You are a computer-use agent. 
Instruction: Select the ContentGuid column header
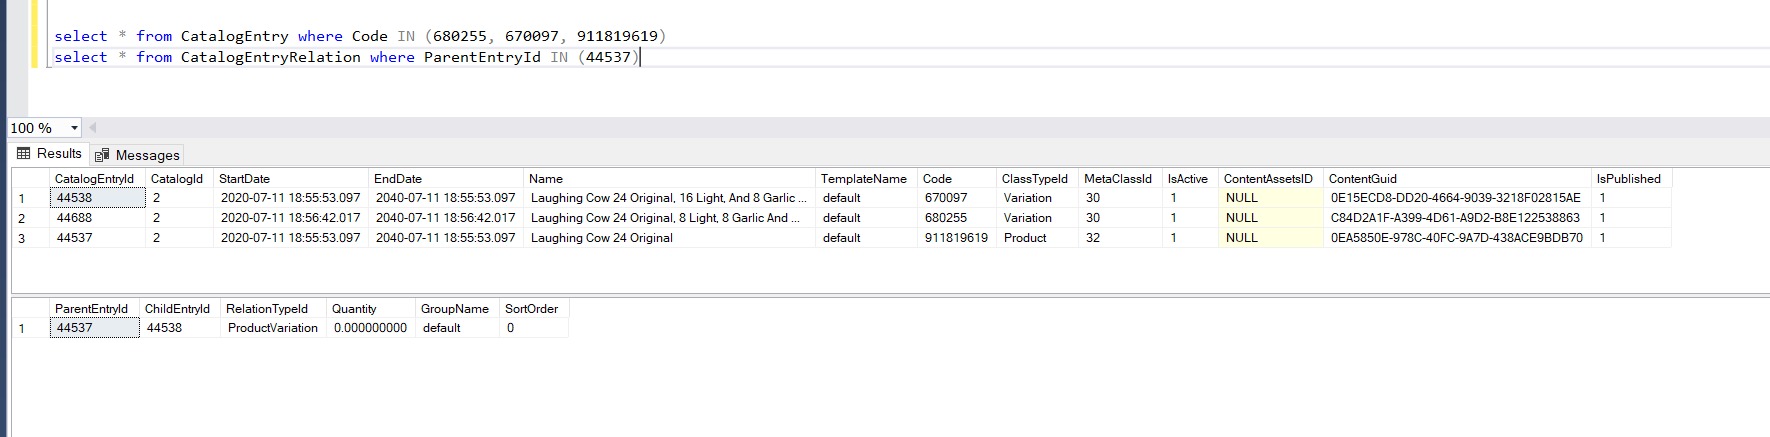coord(1362,179)
